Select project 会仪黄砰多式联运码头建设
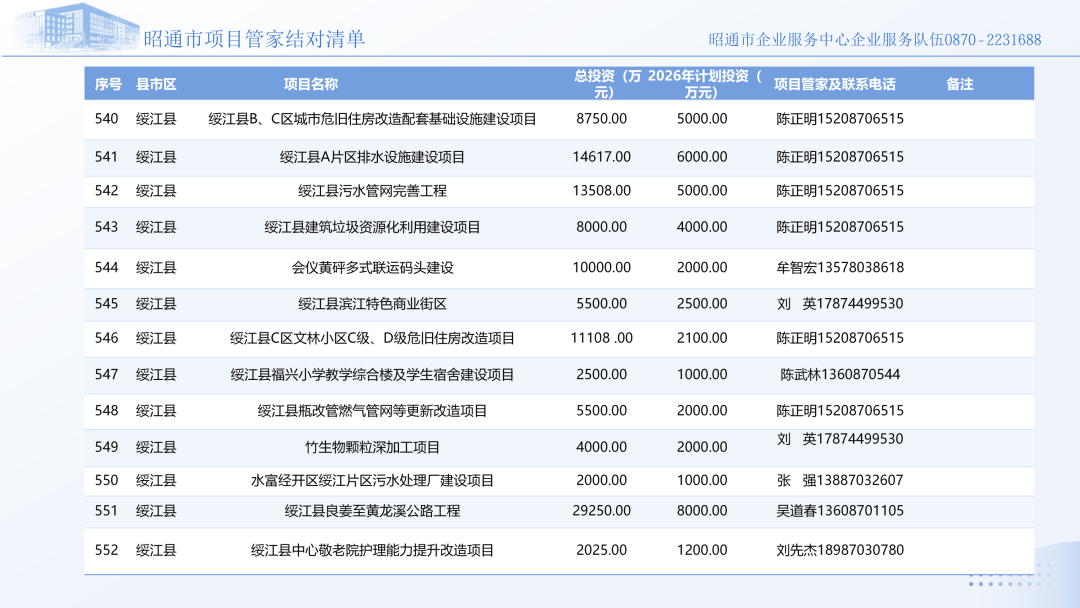Image resolution: width=1080 pixels, height=608 pixels. 373,267
